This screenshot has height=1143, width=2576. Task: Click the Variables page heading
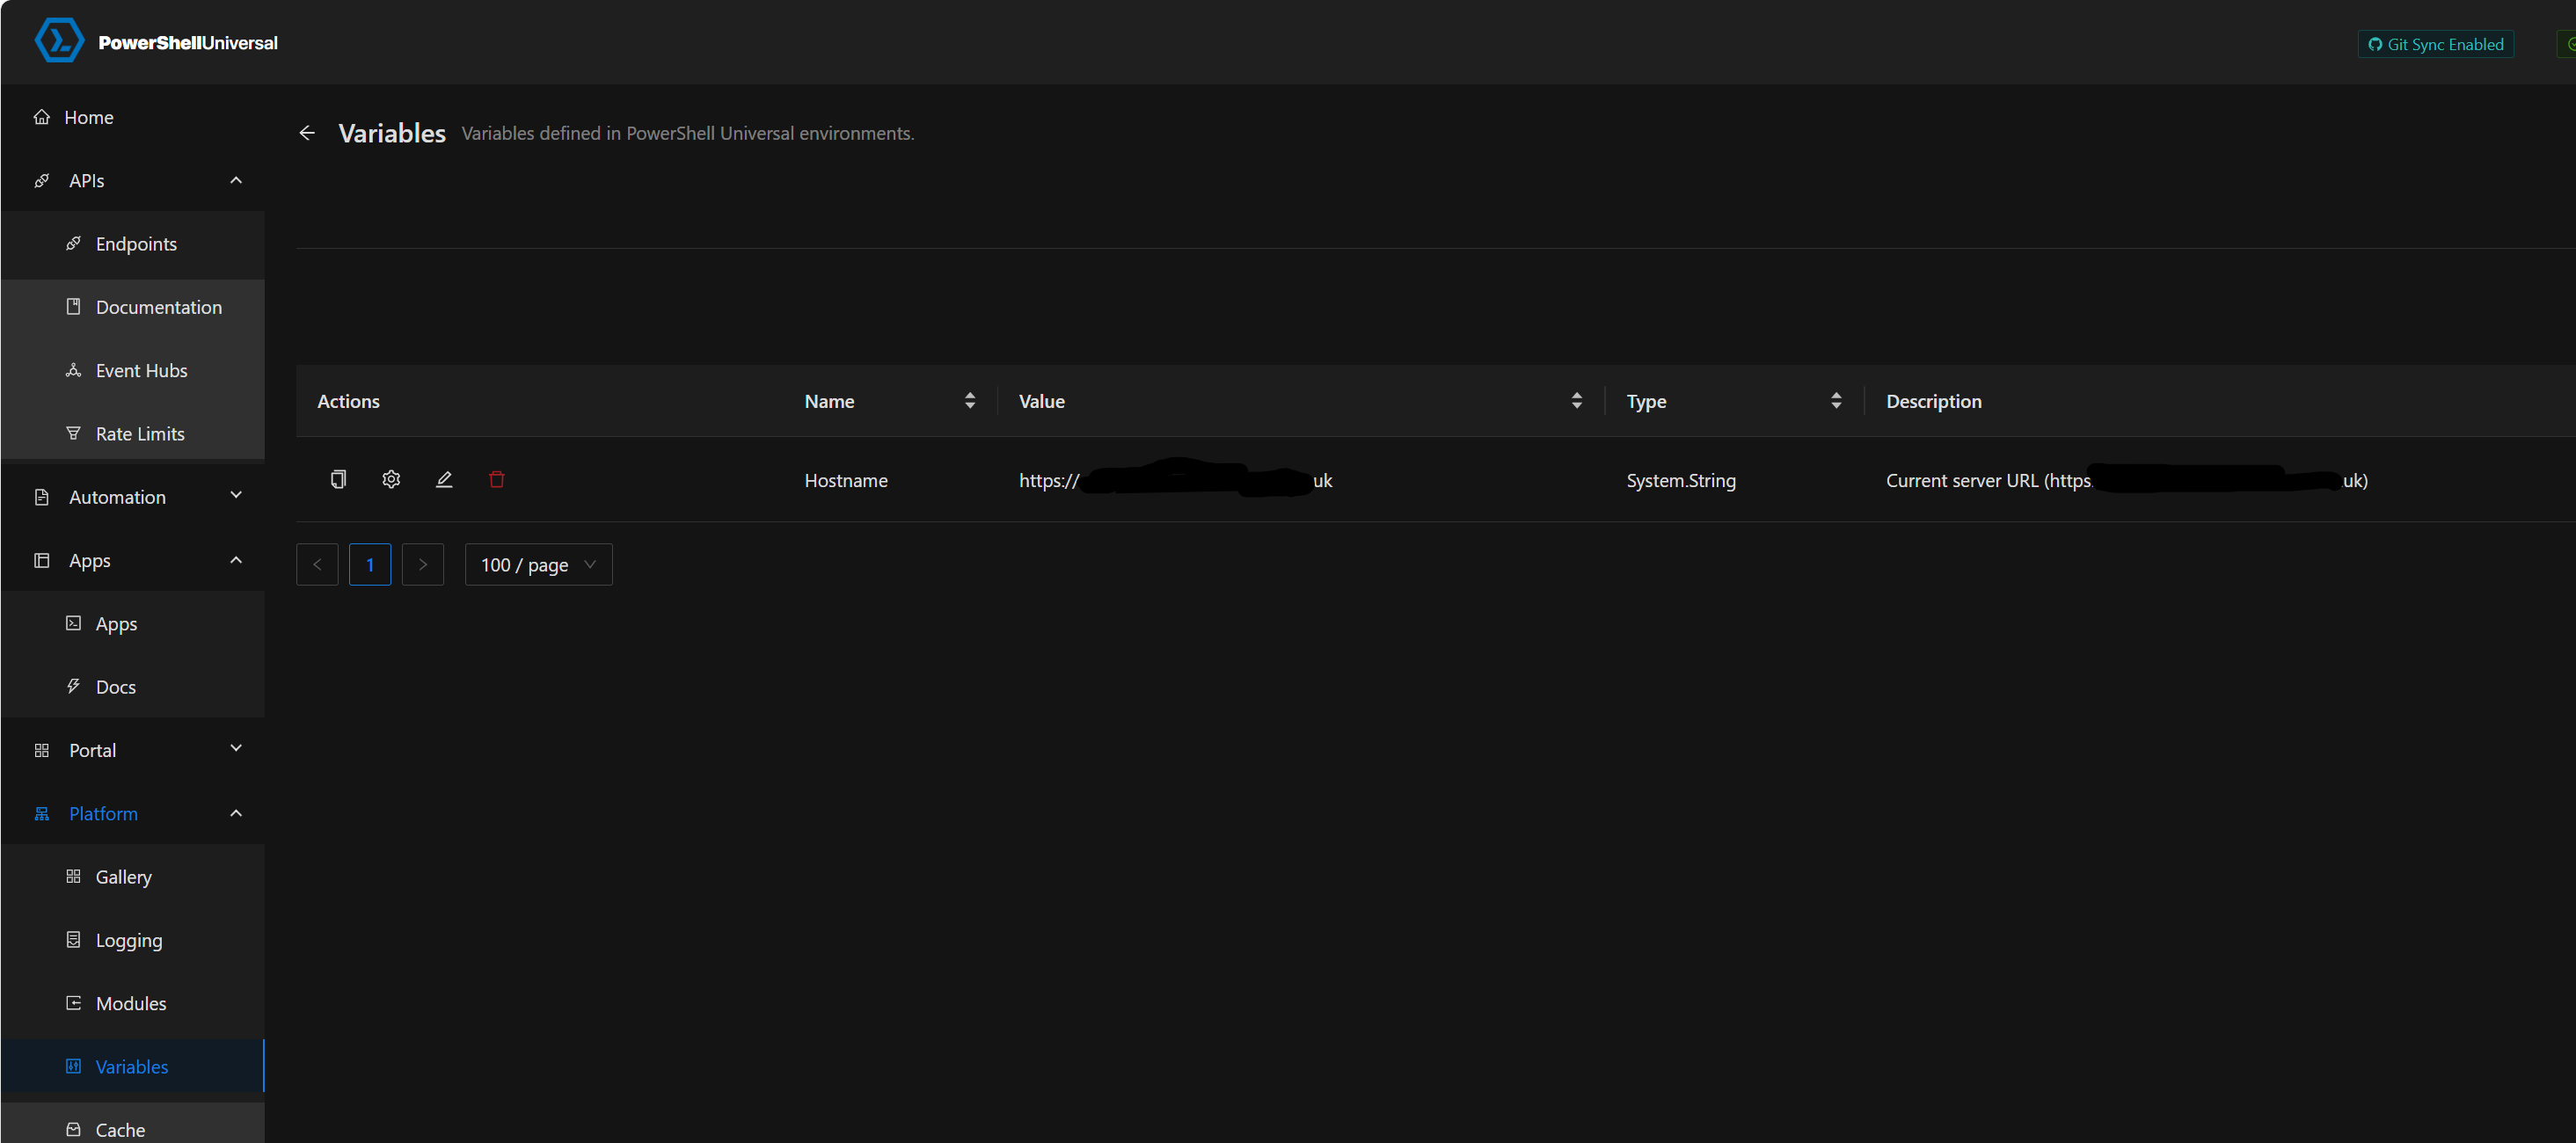point(392,133)
